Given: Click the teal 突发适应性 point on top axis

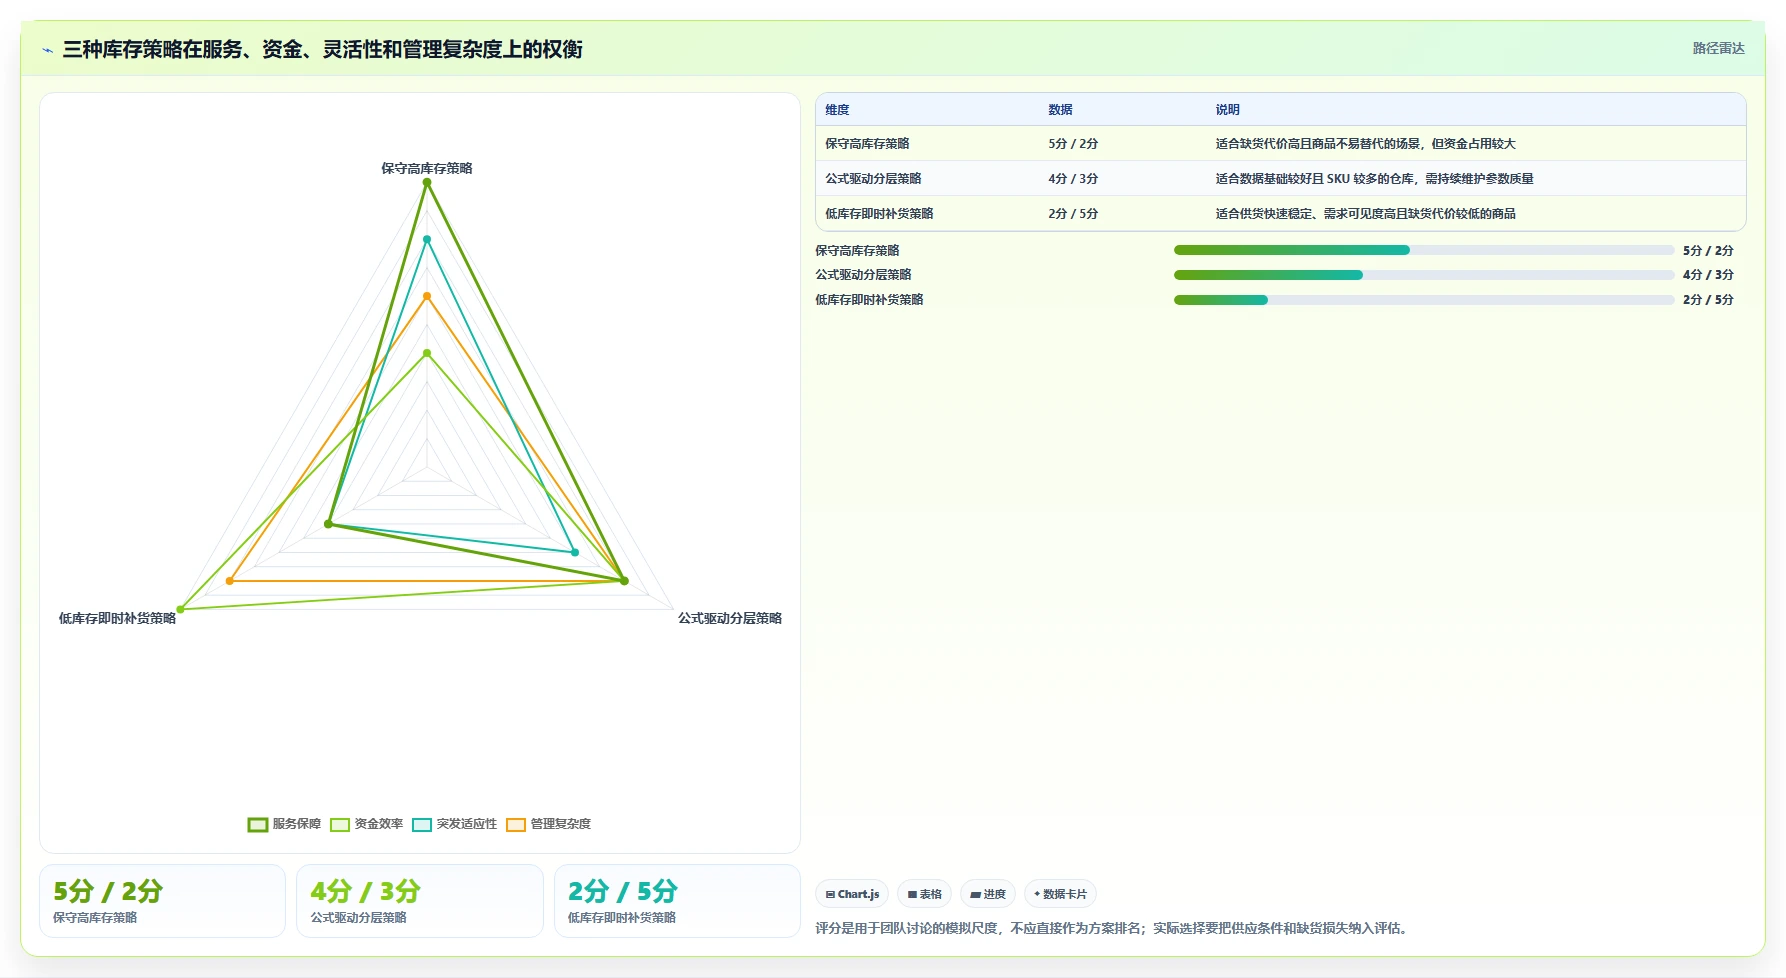Looking at the screenshot, I should coord(427,239).
